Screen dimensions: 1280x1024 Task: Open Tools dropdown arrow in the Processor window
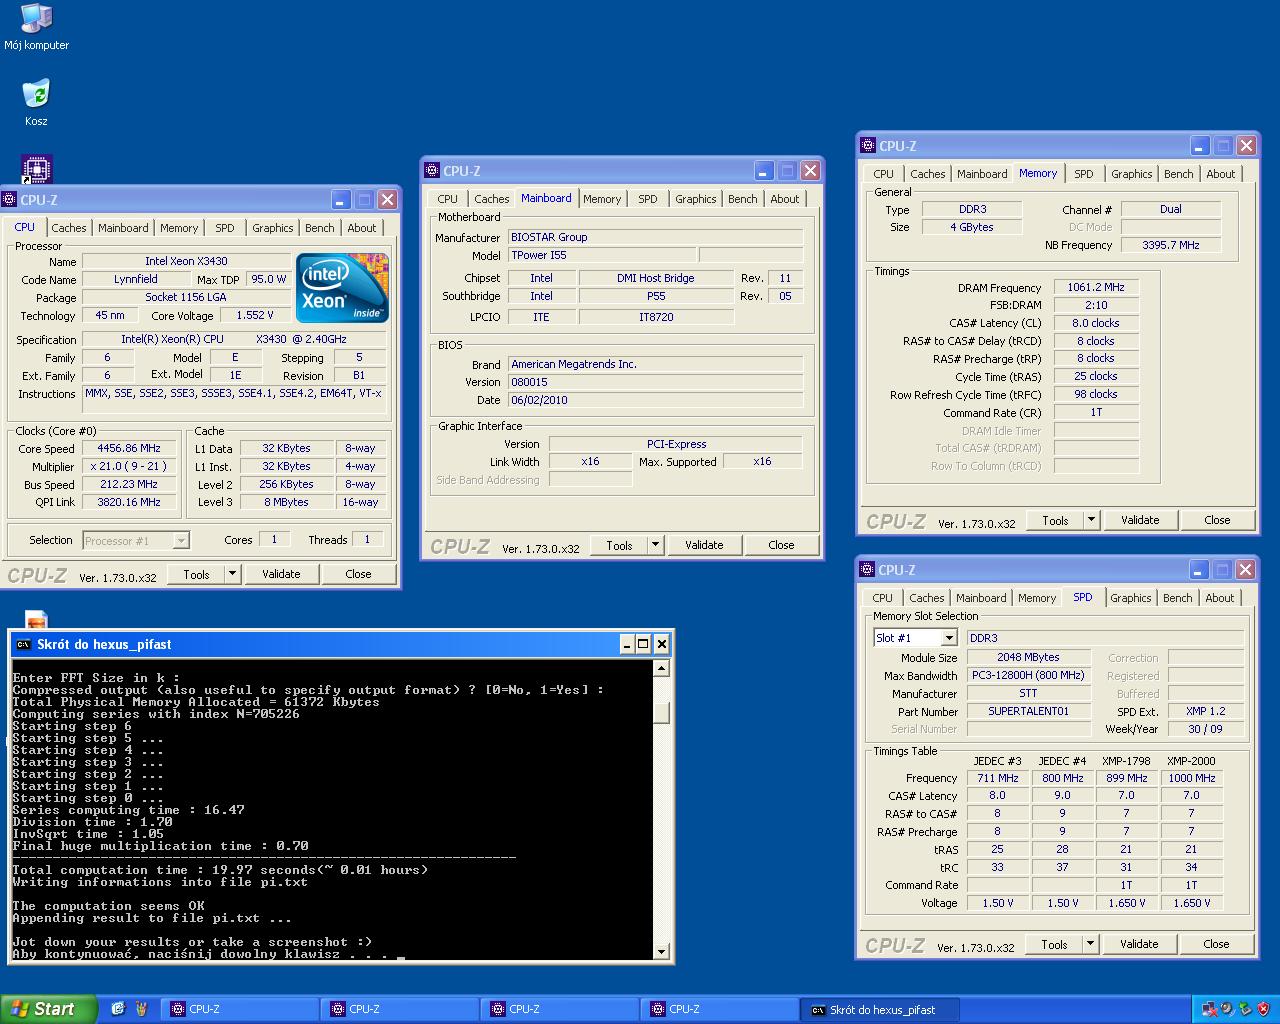(x=232, y=574)
